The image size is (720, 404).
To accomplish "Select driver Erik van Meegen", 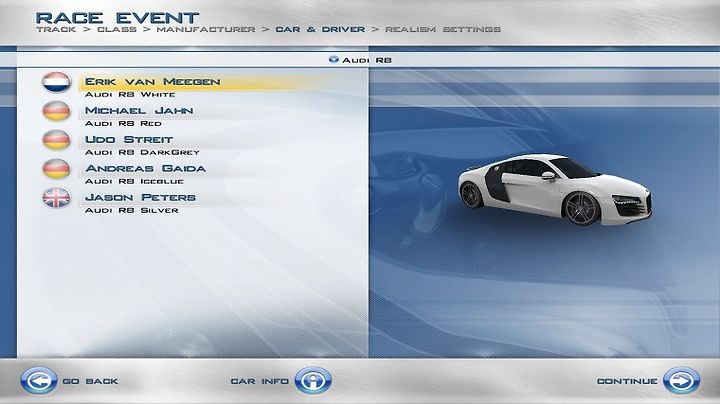I will click(152, 82).
